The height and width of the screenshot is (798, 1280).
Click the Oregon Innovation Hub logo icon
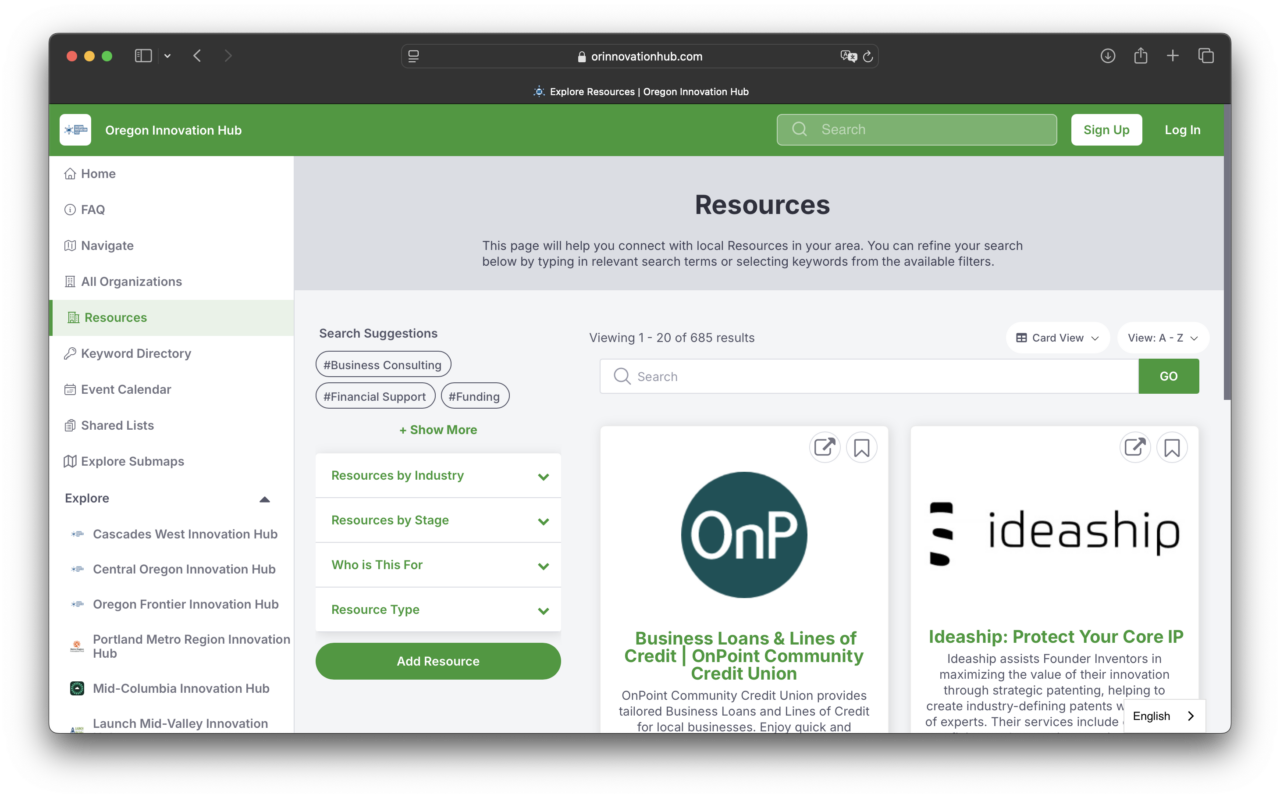[x=75, y=130]
